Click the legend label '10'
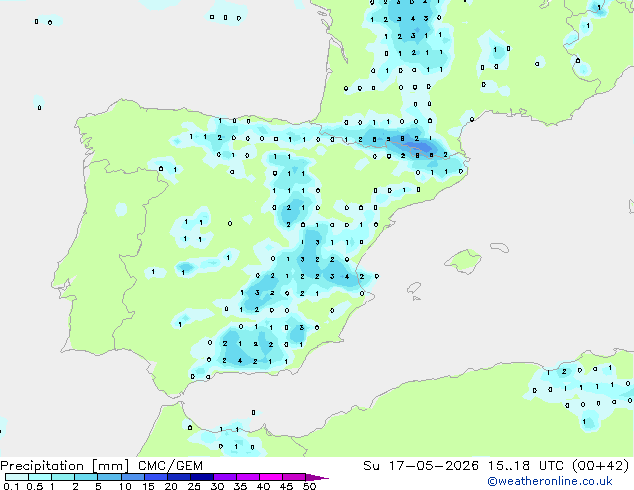The width and height of the screenshot is (634, 490). (x=125, y=486)
